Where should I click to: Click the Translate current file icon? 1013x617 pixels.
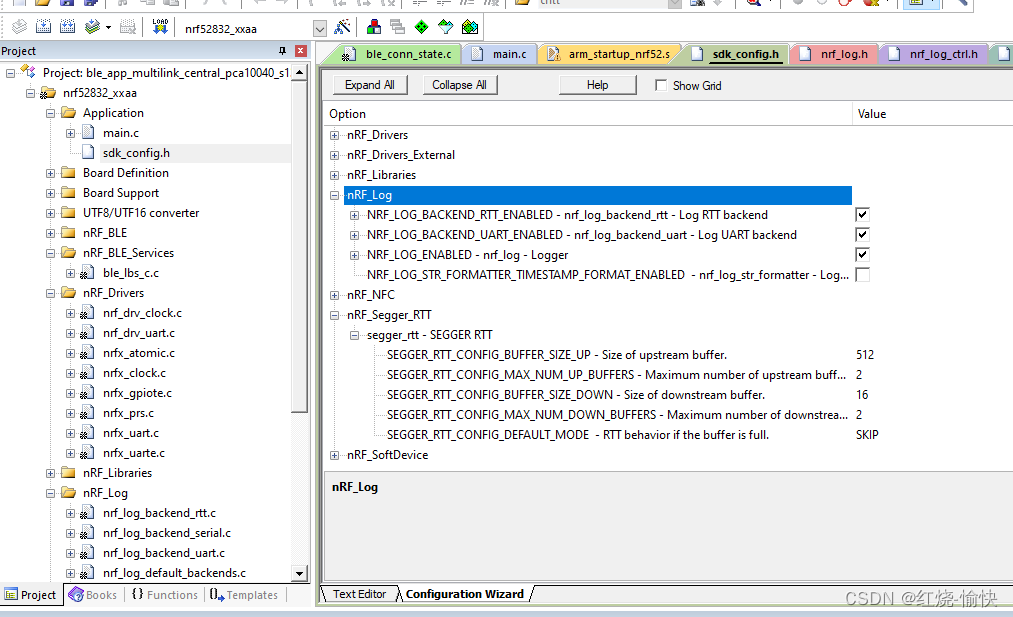[19, 26]
